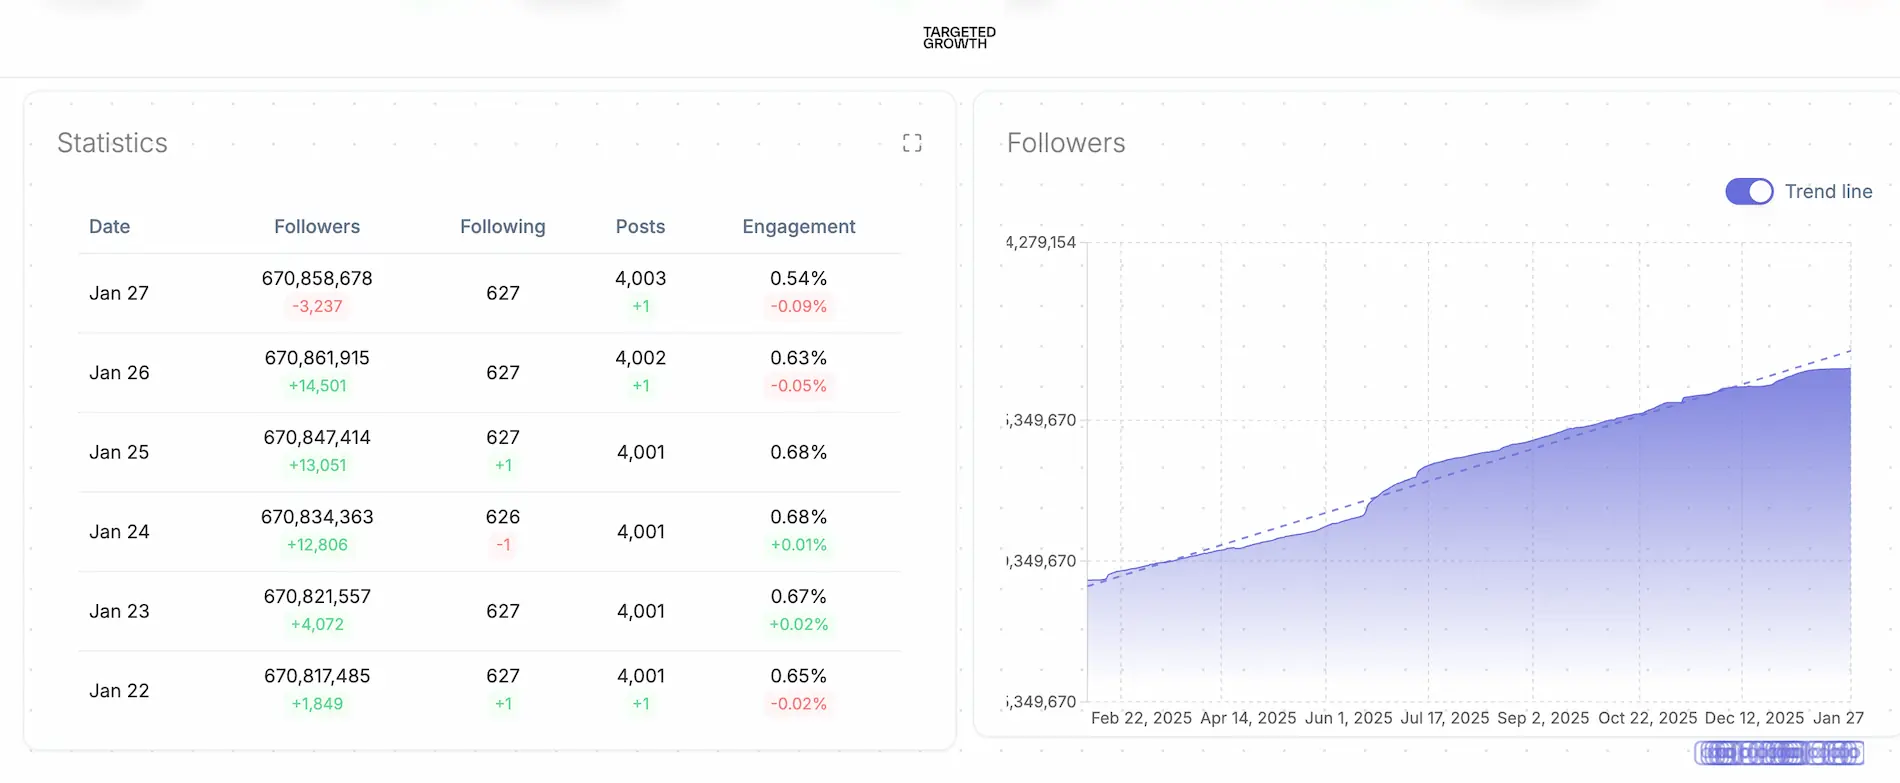
Task: Click the Posts column header
Action: (640, 227)
